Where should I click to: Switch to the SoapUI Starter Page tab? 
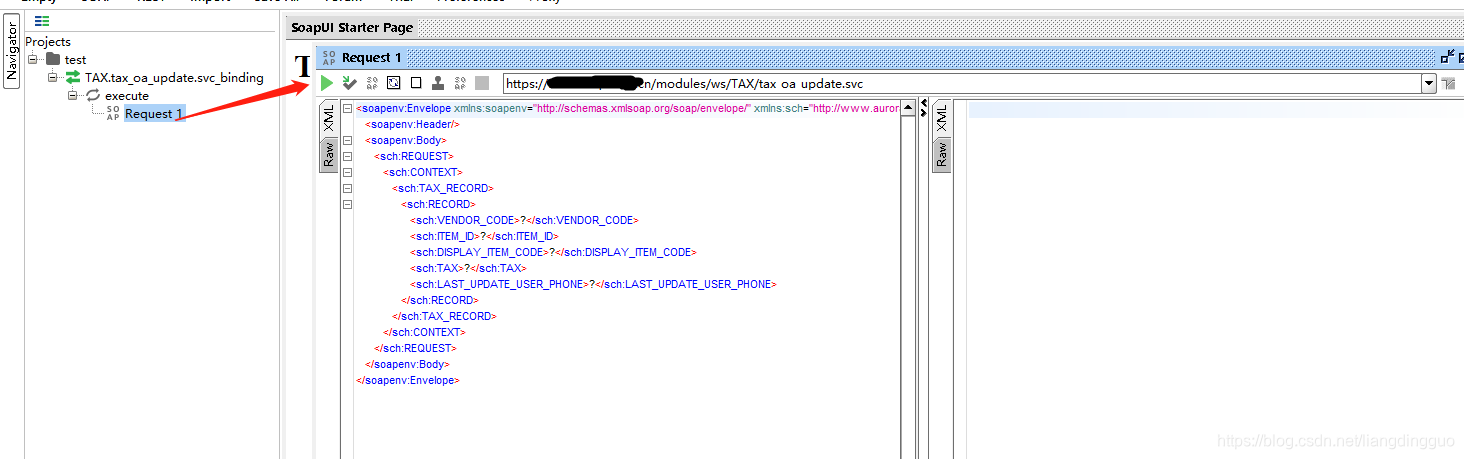click(x=351, y=28)
